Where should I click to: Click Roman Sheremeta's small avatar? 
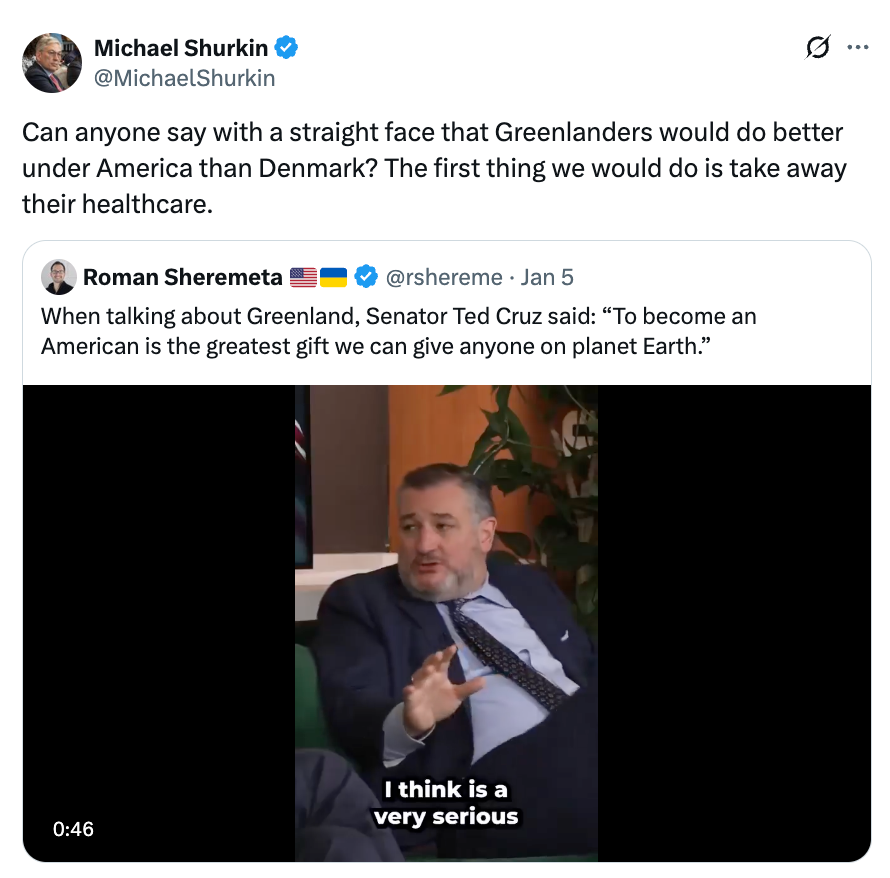[x=58, y=277]
